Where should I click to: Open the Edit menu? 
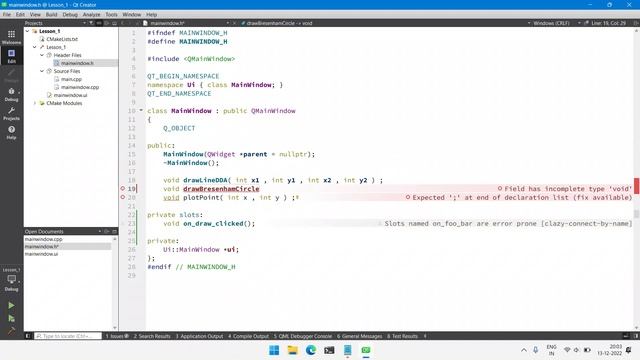pos(20,14)
